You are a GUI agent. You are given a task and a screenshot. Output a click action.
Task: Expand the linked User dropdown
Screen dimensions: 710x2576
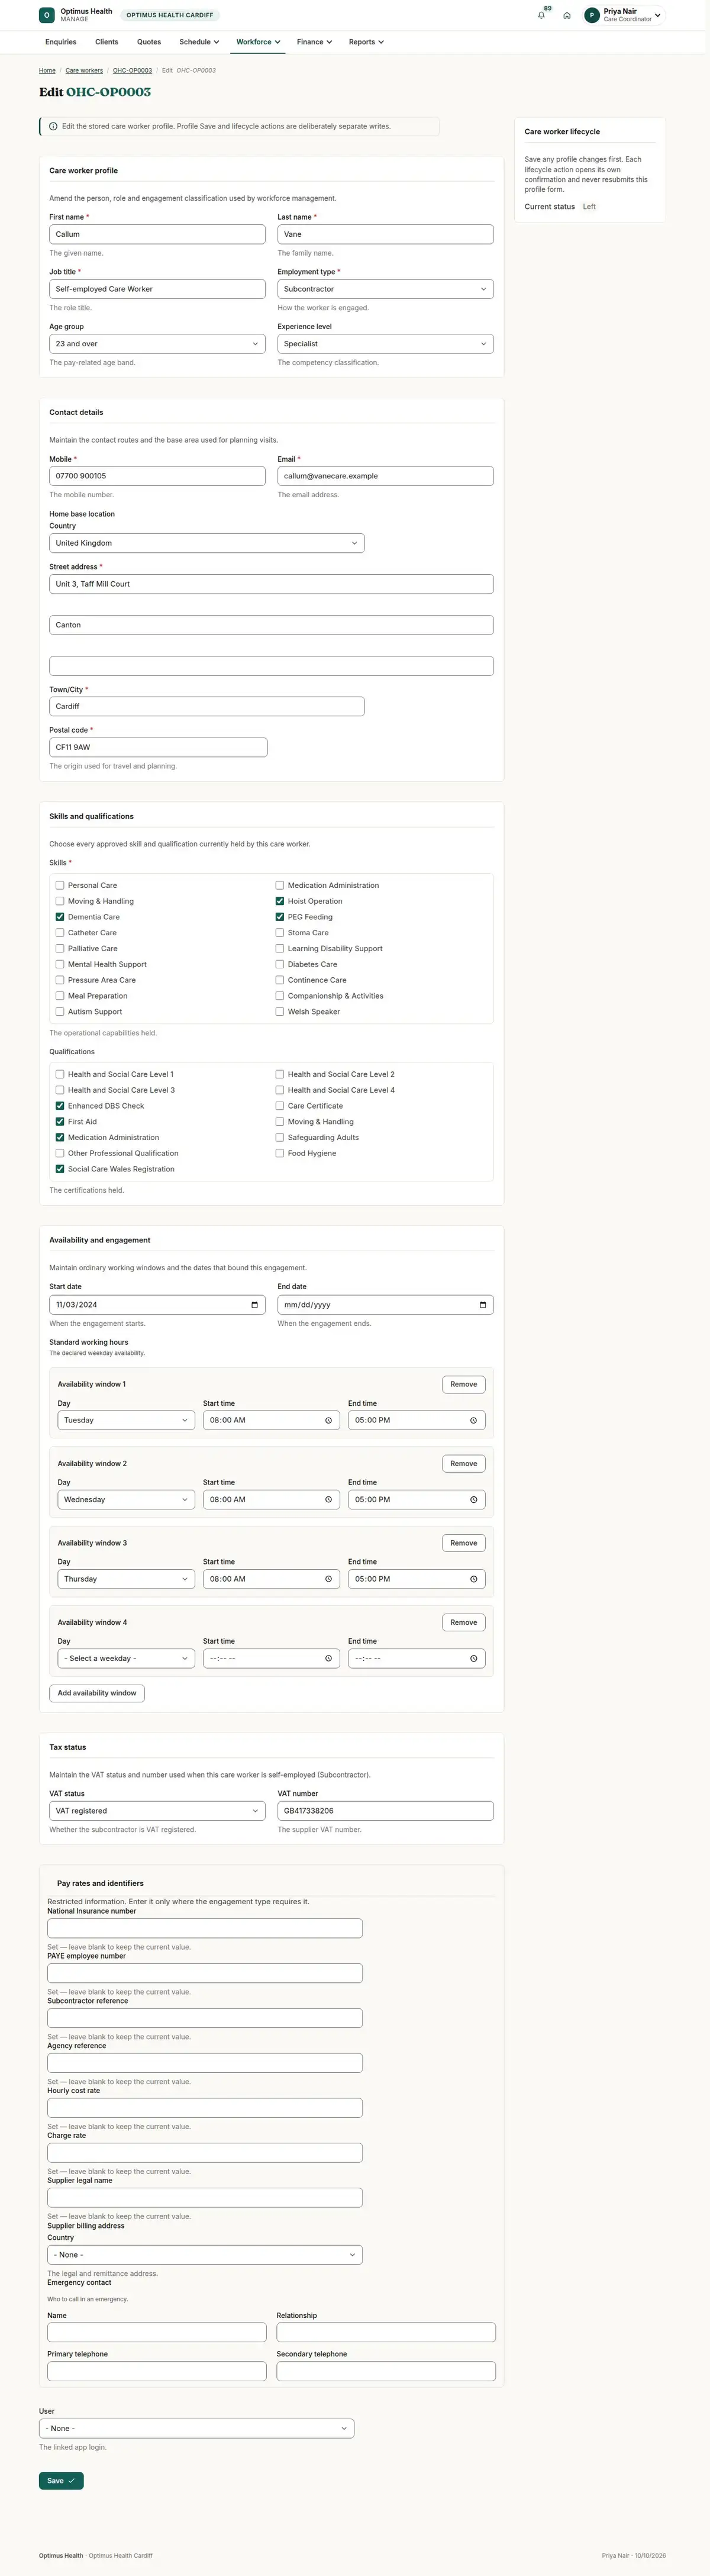point(196,2429)
